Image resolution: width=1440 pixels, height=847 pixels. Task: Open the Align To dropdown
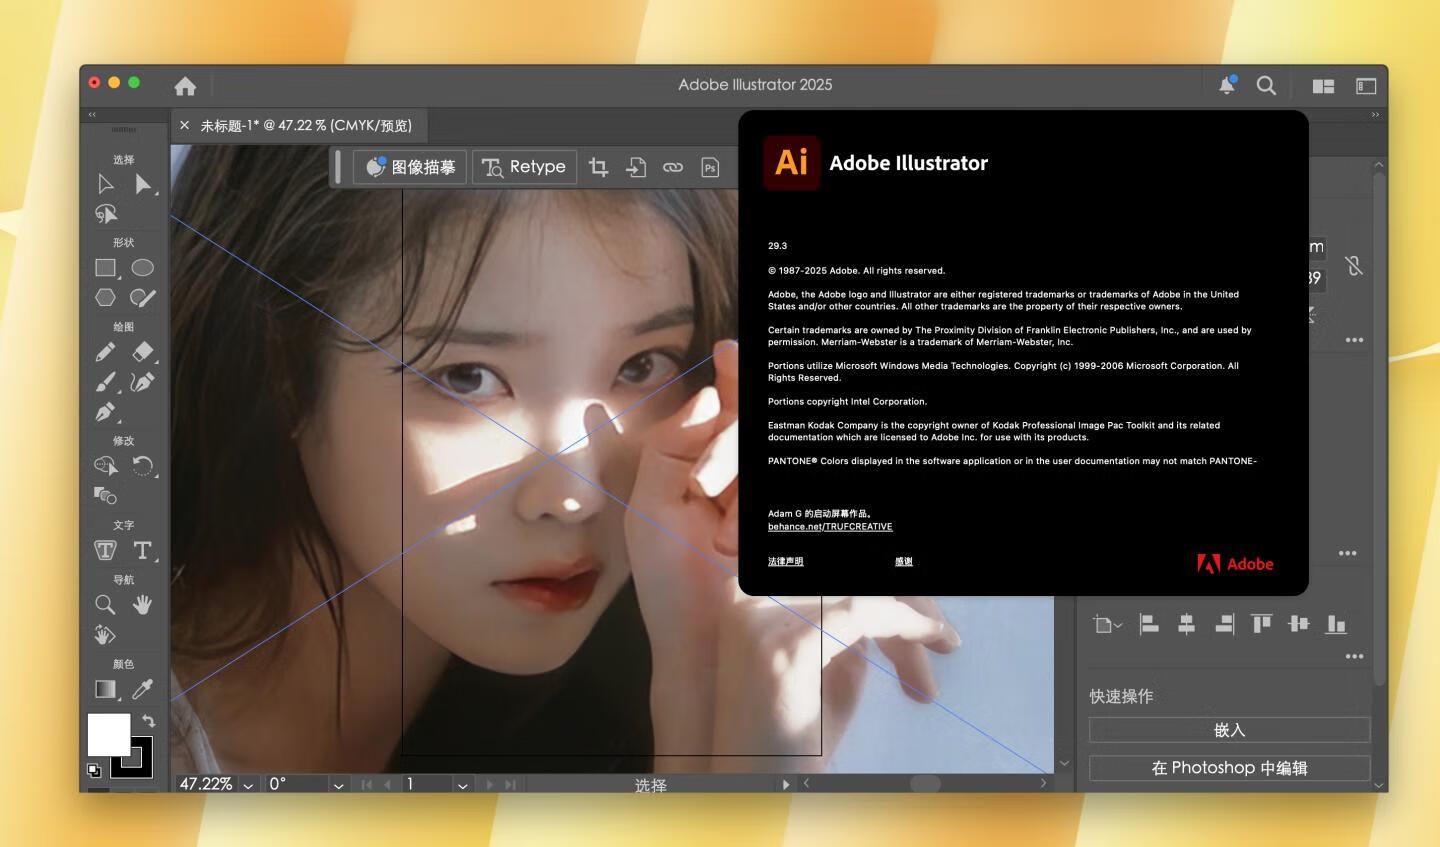tap(1108, 624)
